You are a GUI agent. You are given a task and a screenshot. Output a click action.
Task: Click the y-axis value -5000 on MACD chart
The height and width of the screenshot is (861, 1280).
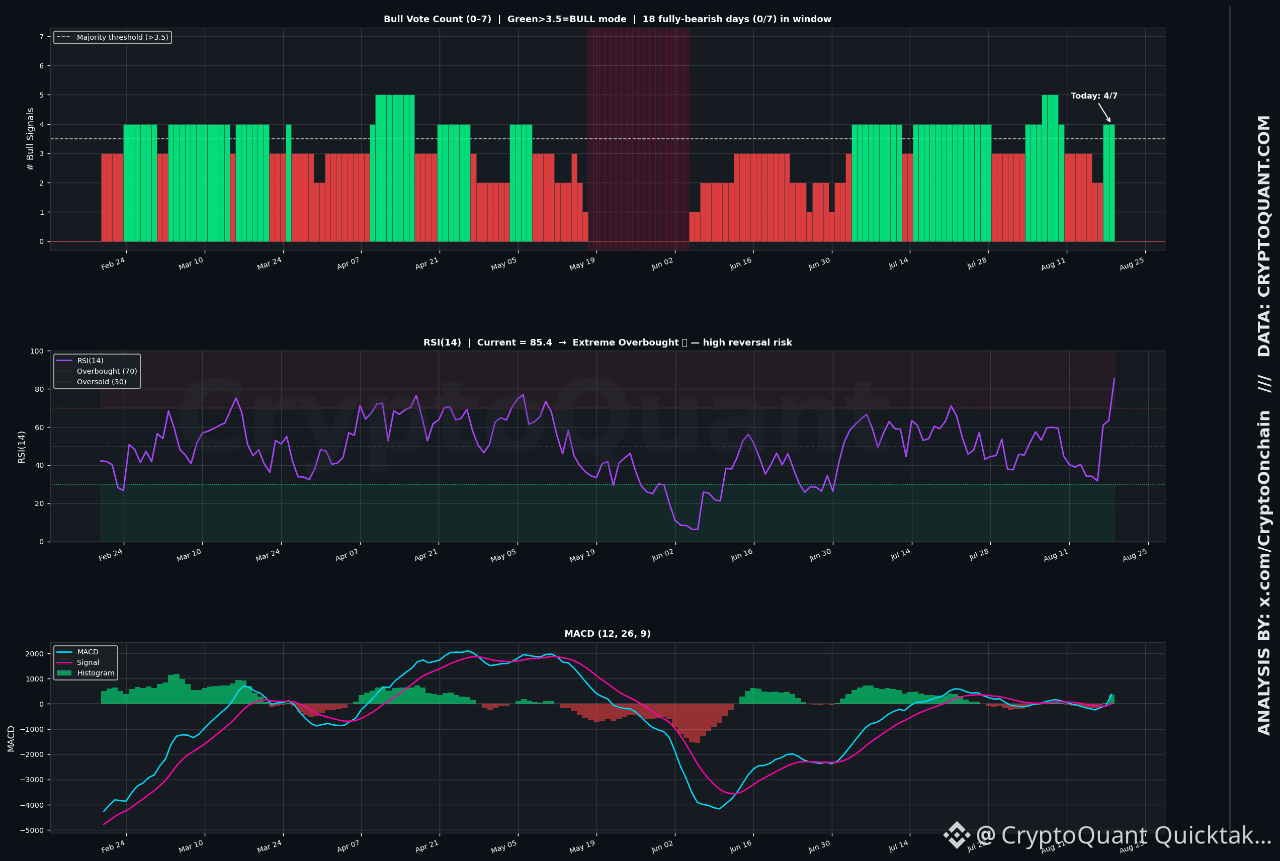[x=34, y=830]
